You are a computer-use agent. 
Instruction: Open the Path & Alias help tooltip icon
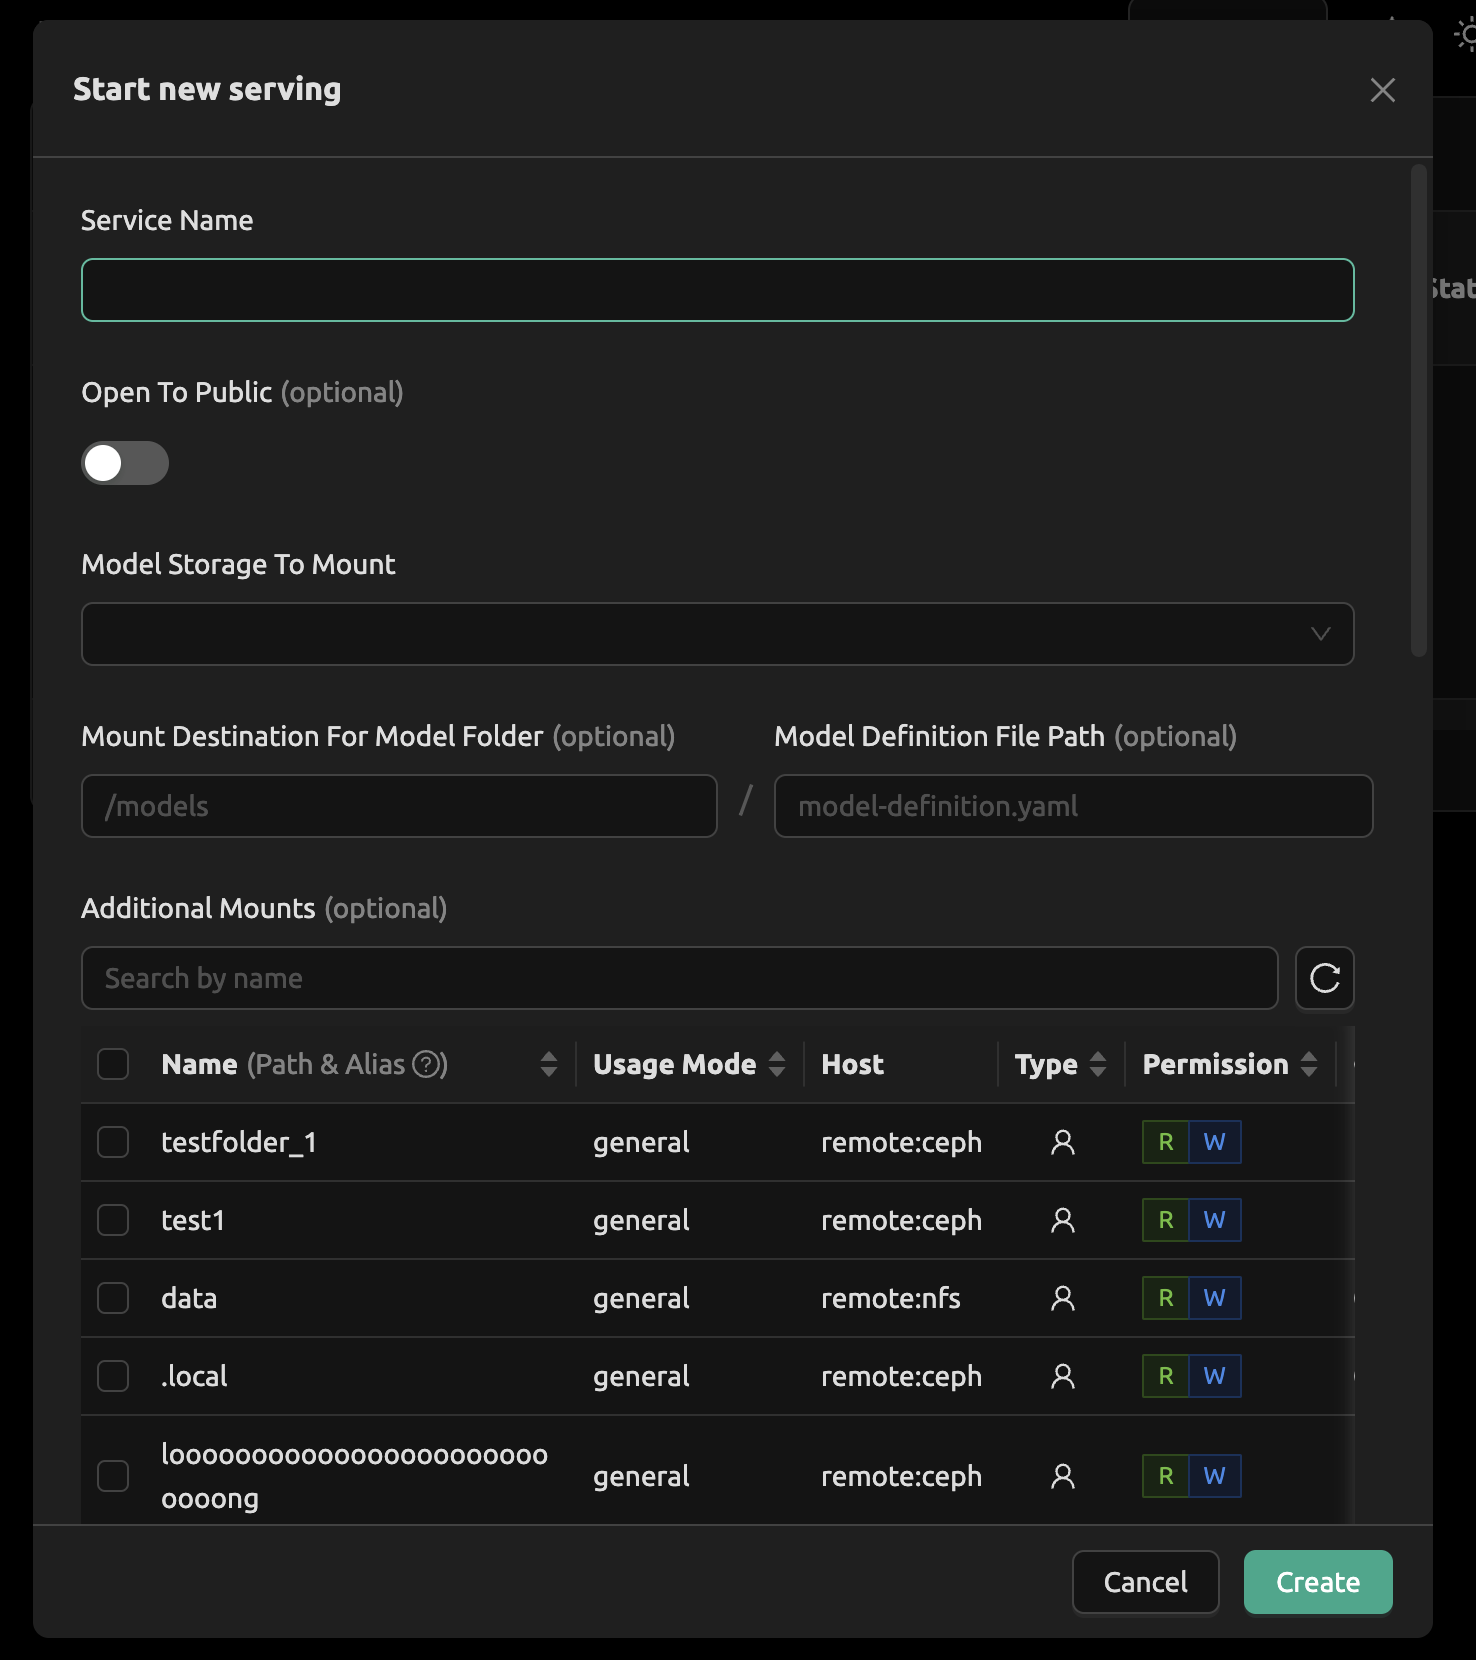click(427, 1064)
